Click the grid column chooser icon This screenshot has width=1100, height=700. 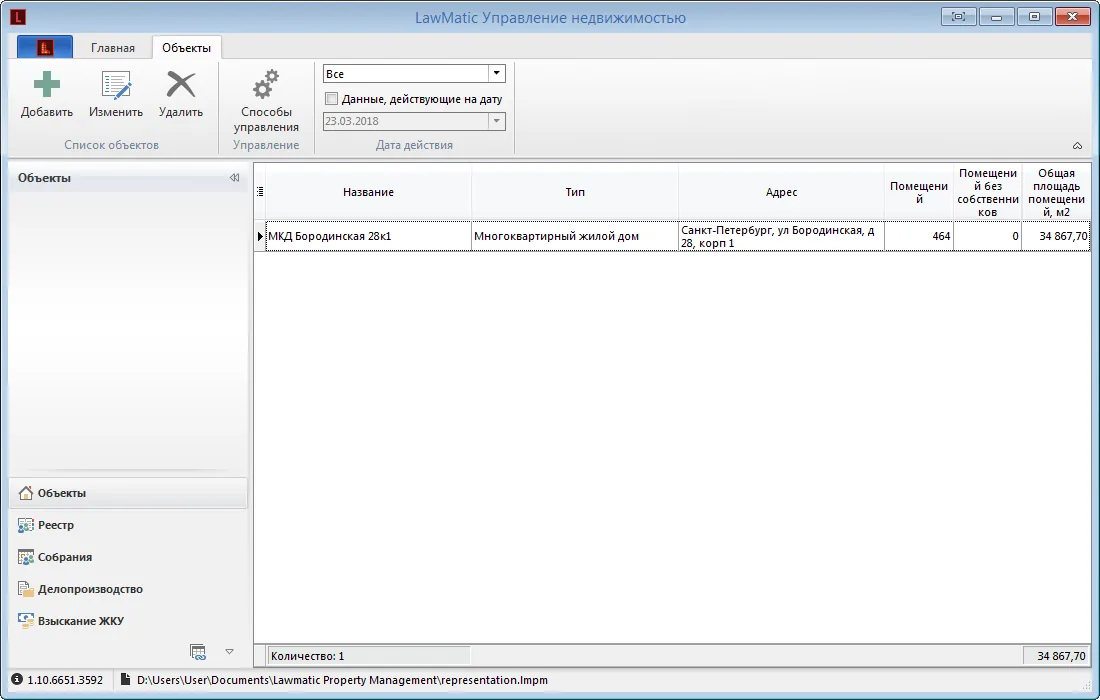(260, 192)
